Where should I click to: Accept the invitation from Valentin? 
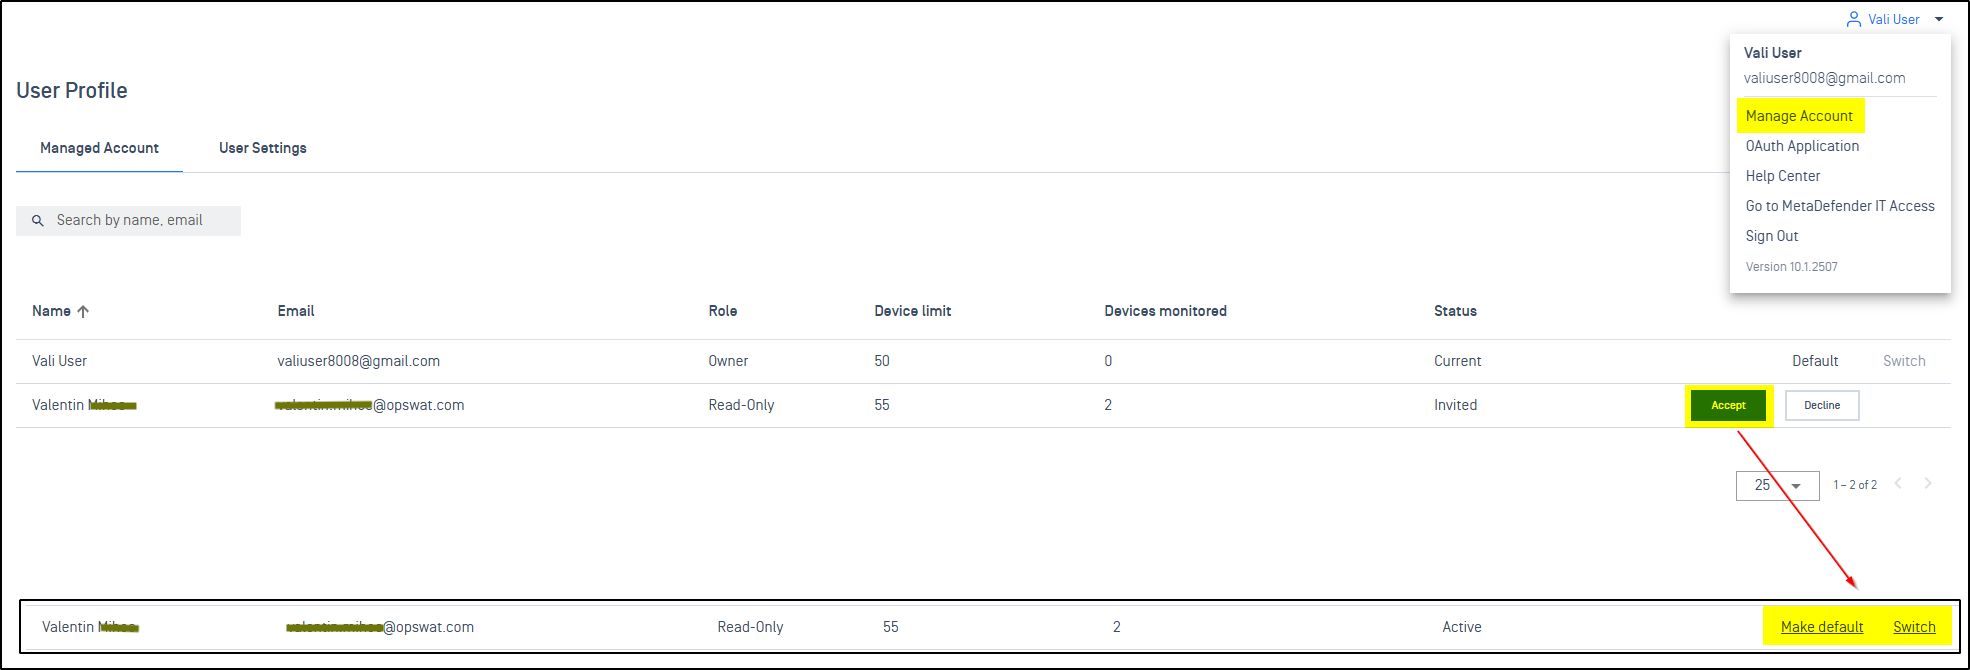(x=1728, y=405)
